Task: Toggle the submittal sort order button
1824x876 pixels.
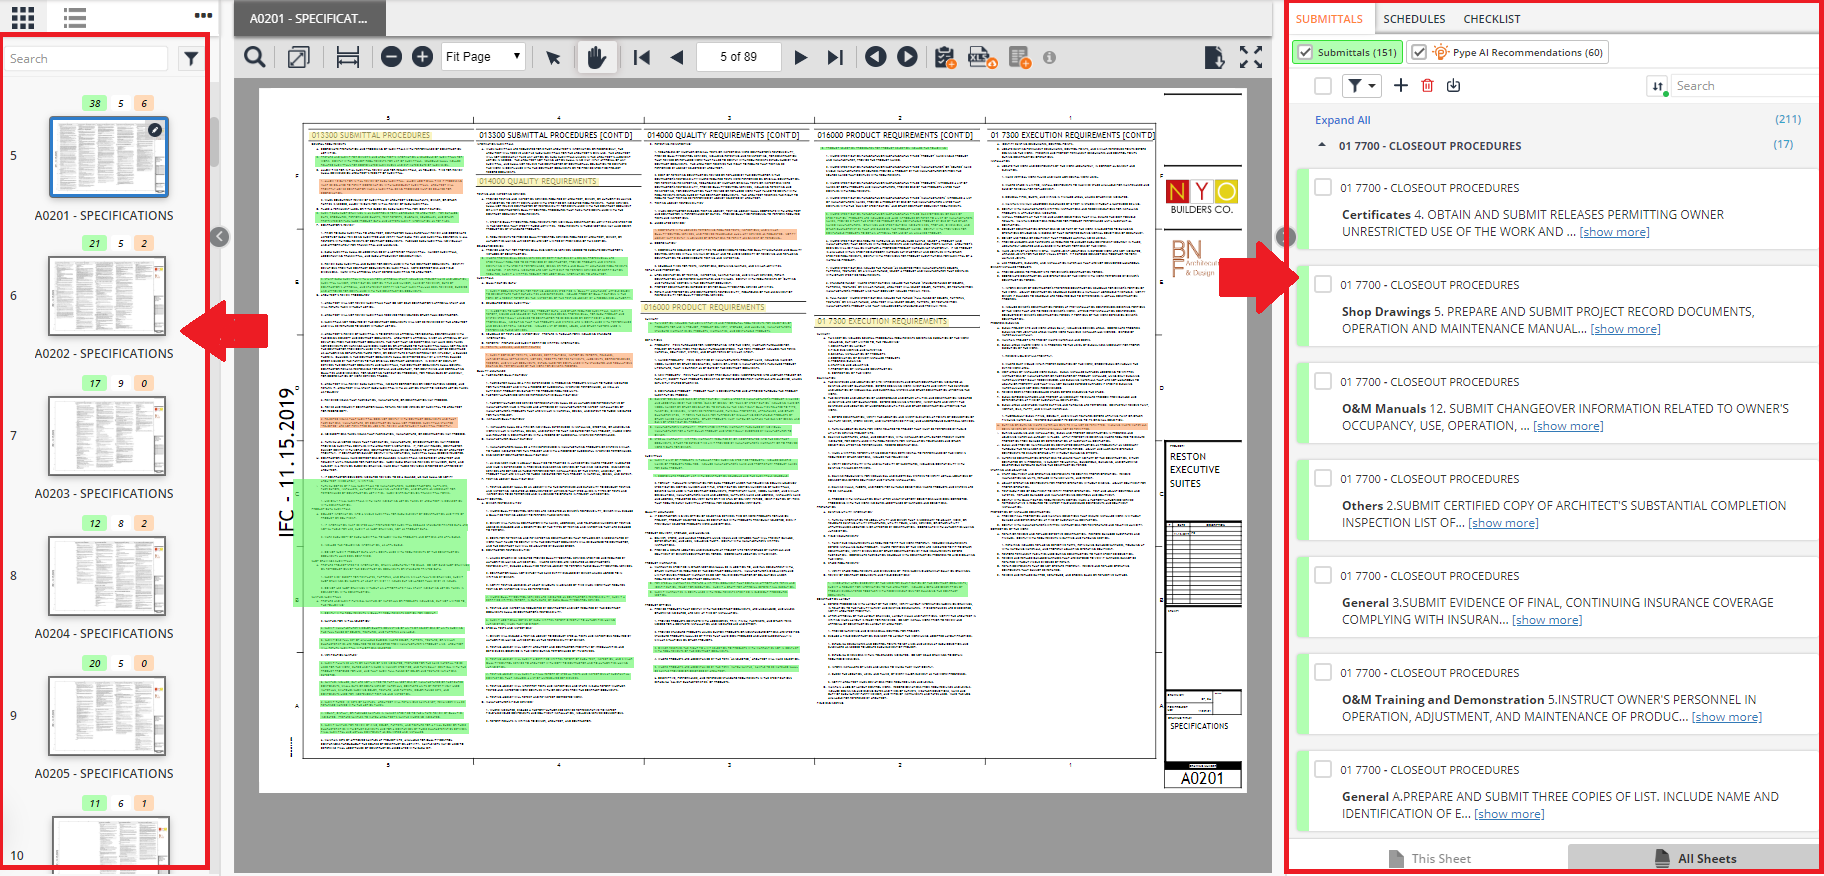Action: click(1658, 86)
